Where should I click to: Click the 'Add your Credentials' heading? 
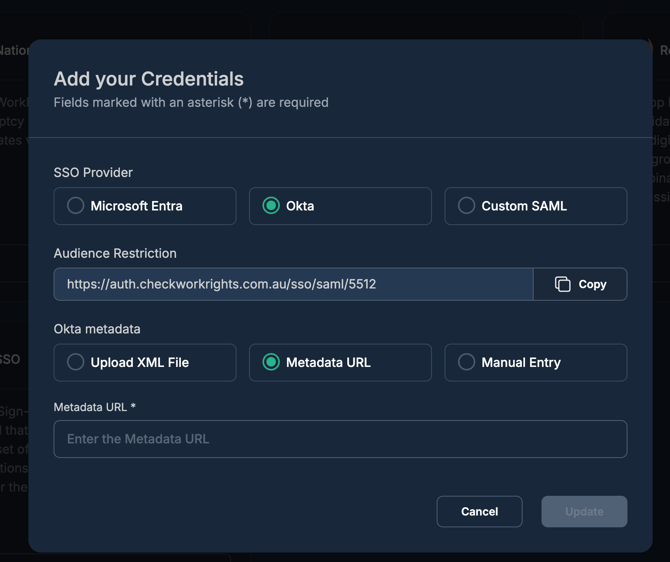tap(149, 79)
